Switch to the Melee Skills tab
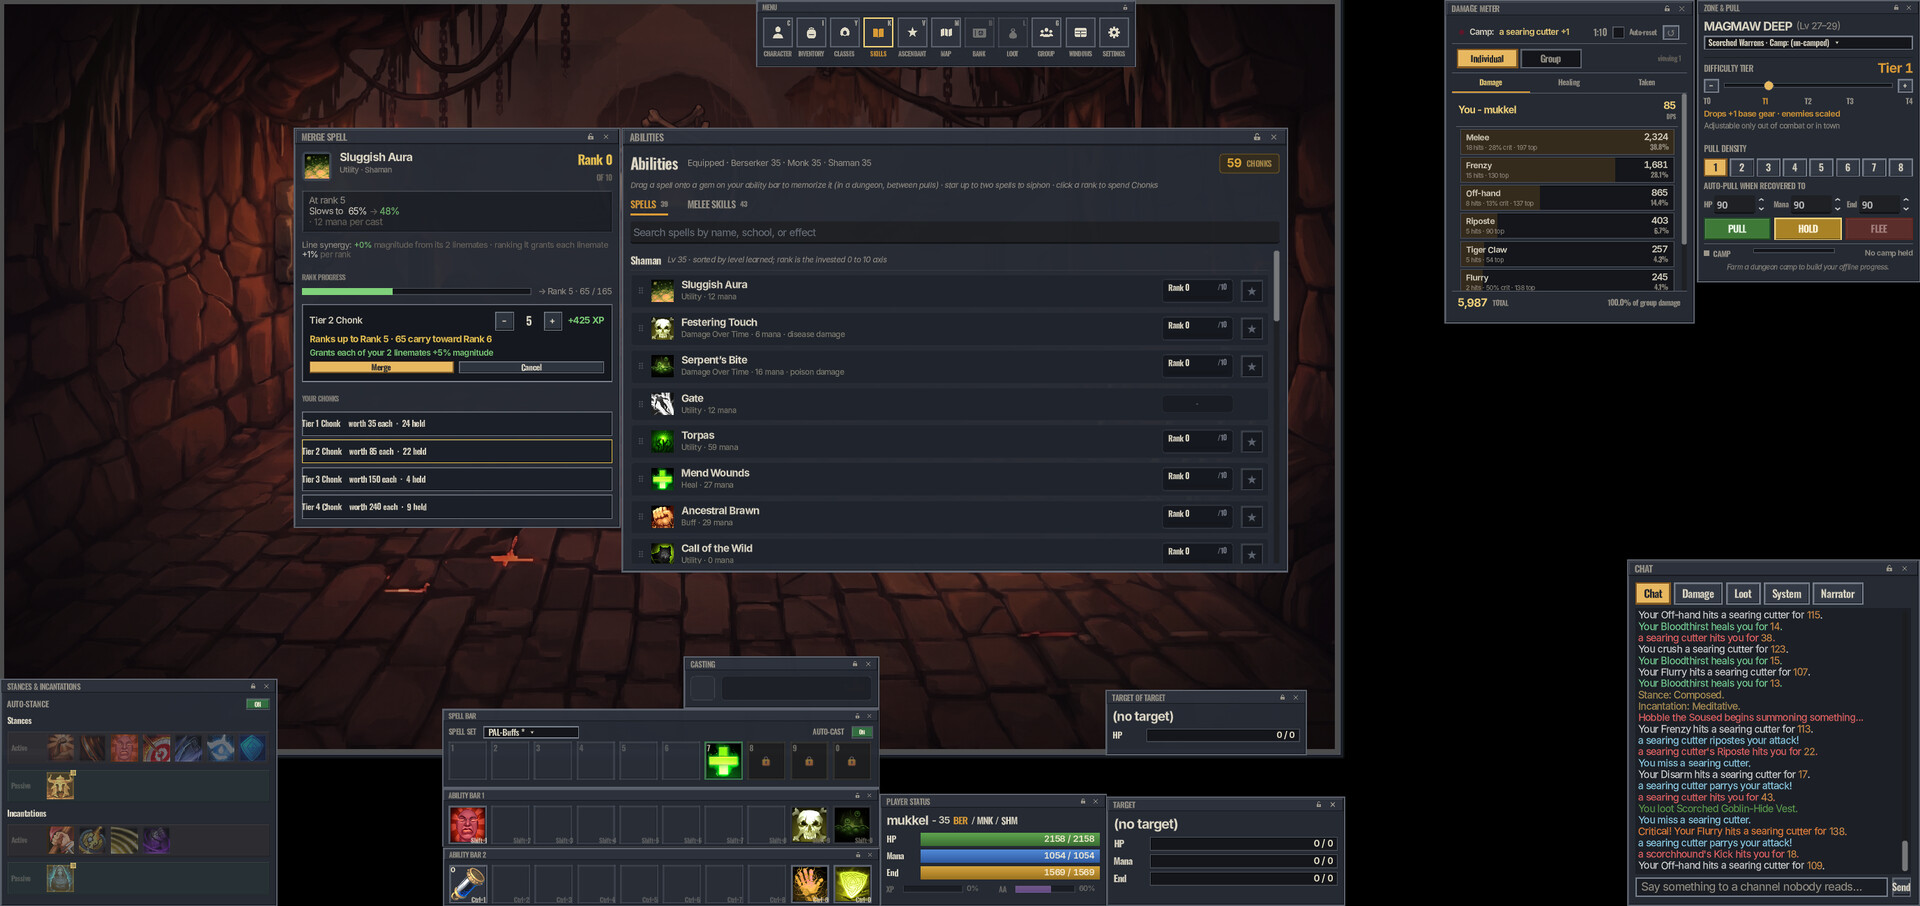Viewport: 1920px width, 906px height. point(717,204)
